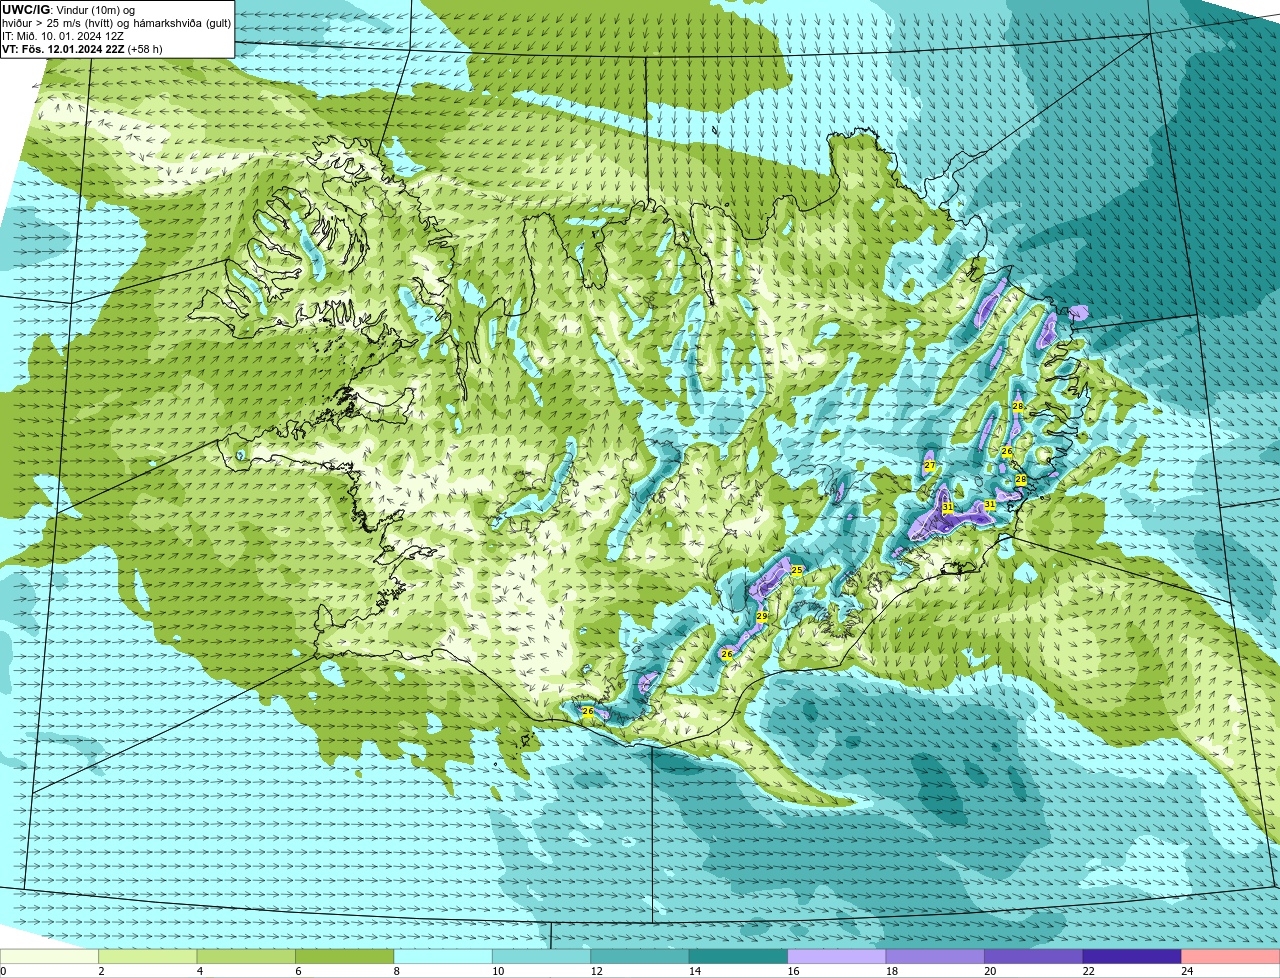1280x978 pixels.
Task: Click the 14–16 m/s dark teal legend swatch
Action: tap(739, 956)
